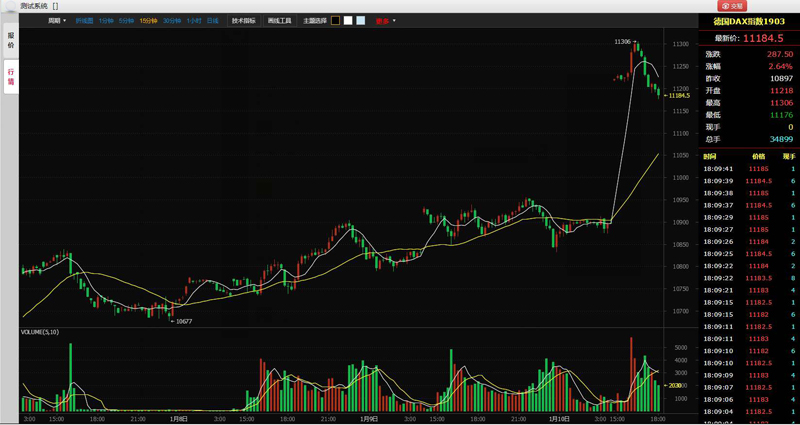
Task: Choose the black theme swatch
Action: click(x=335, y=21)
